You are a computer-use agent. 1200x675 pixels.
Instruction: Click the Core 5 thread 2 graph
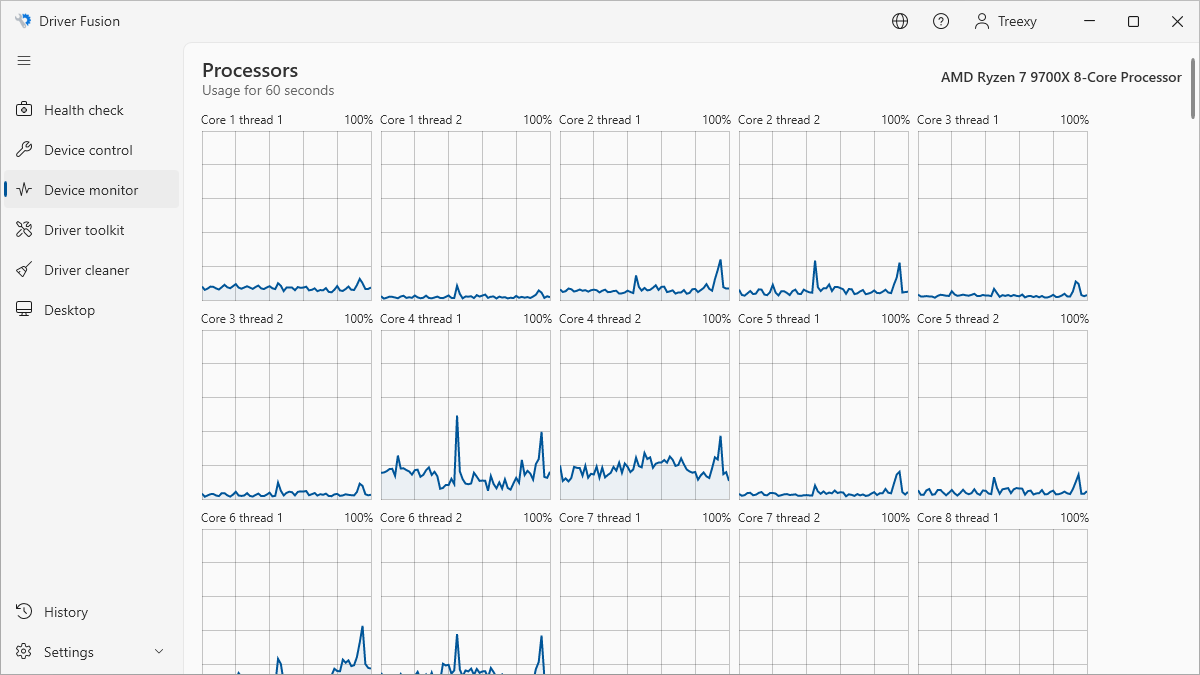click(1002, 415)
